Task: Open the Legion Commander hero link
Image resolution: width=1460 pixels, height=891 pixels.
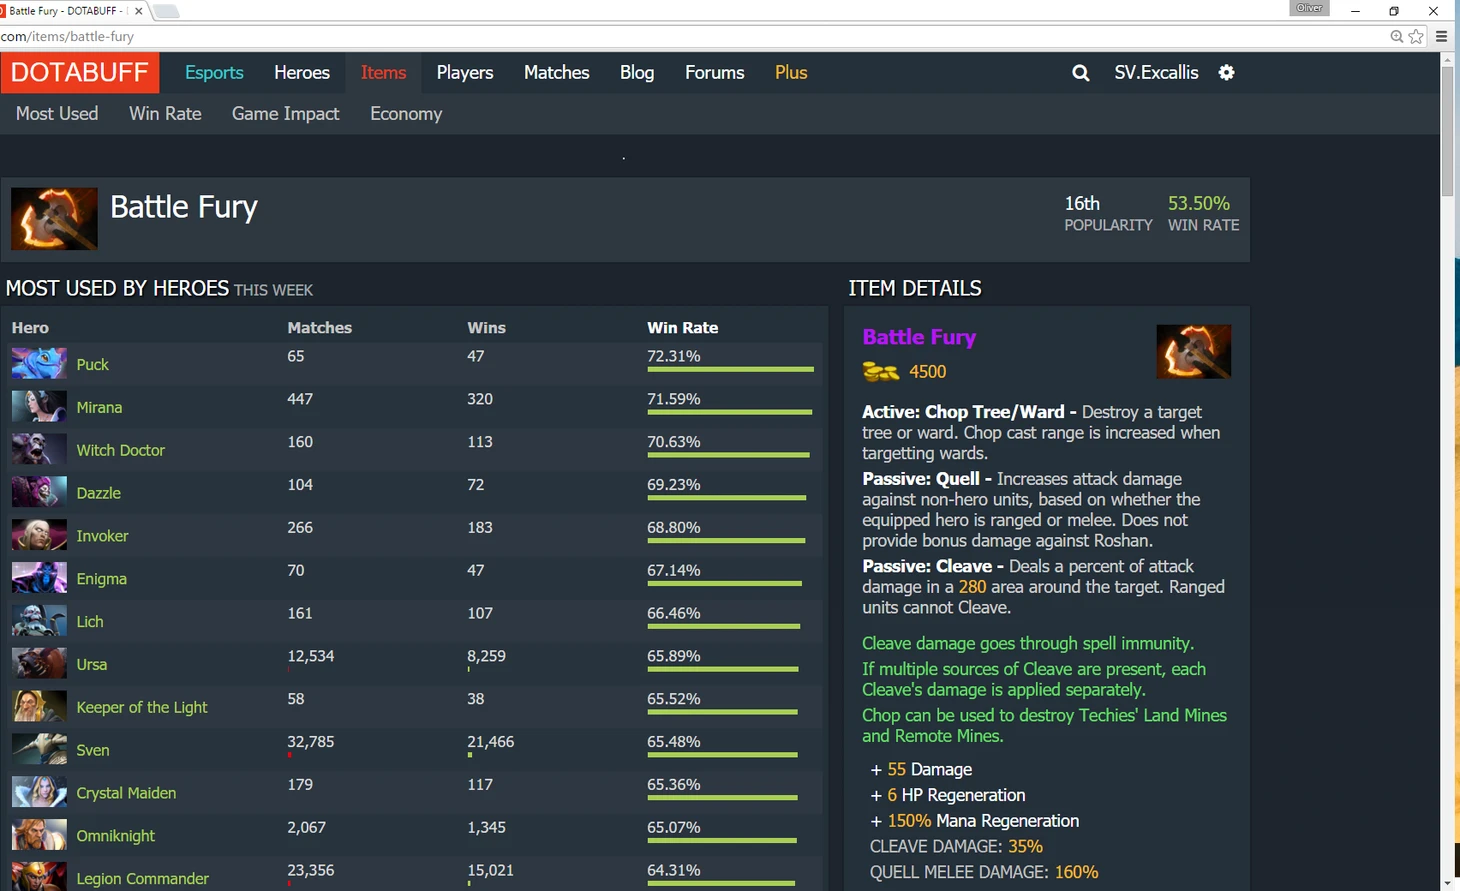Action: coord(142,878)
